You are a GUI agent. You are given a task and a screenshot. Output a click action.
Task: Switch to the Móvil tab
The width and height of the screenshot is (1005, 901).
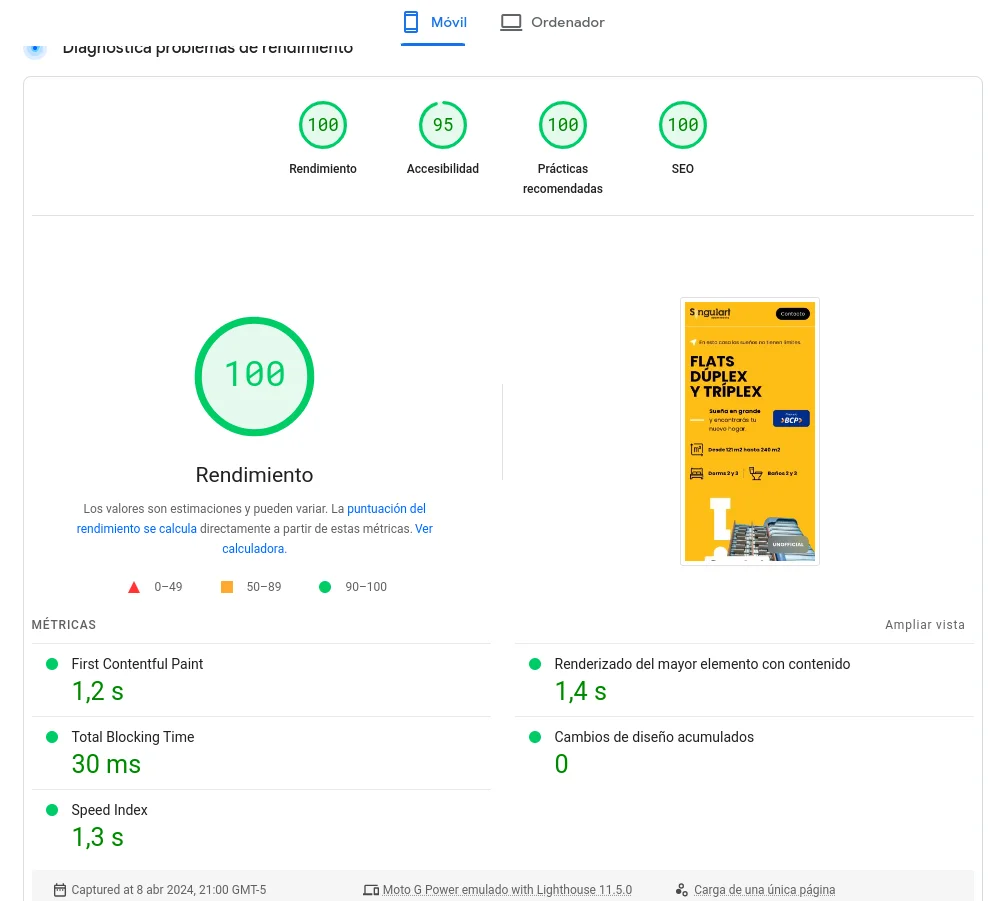[434, 22]
